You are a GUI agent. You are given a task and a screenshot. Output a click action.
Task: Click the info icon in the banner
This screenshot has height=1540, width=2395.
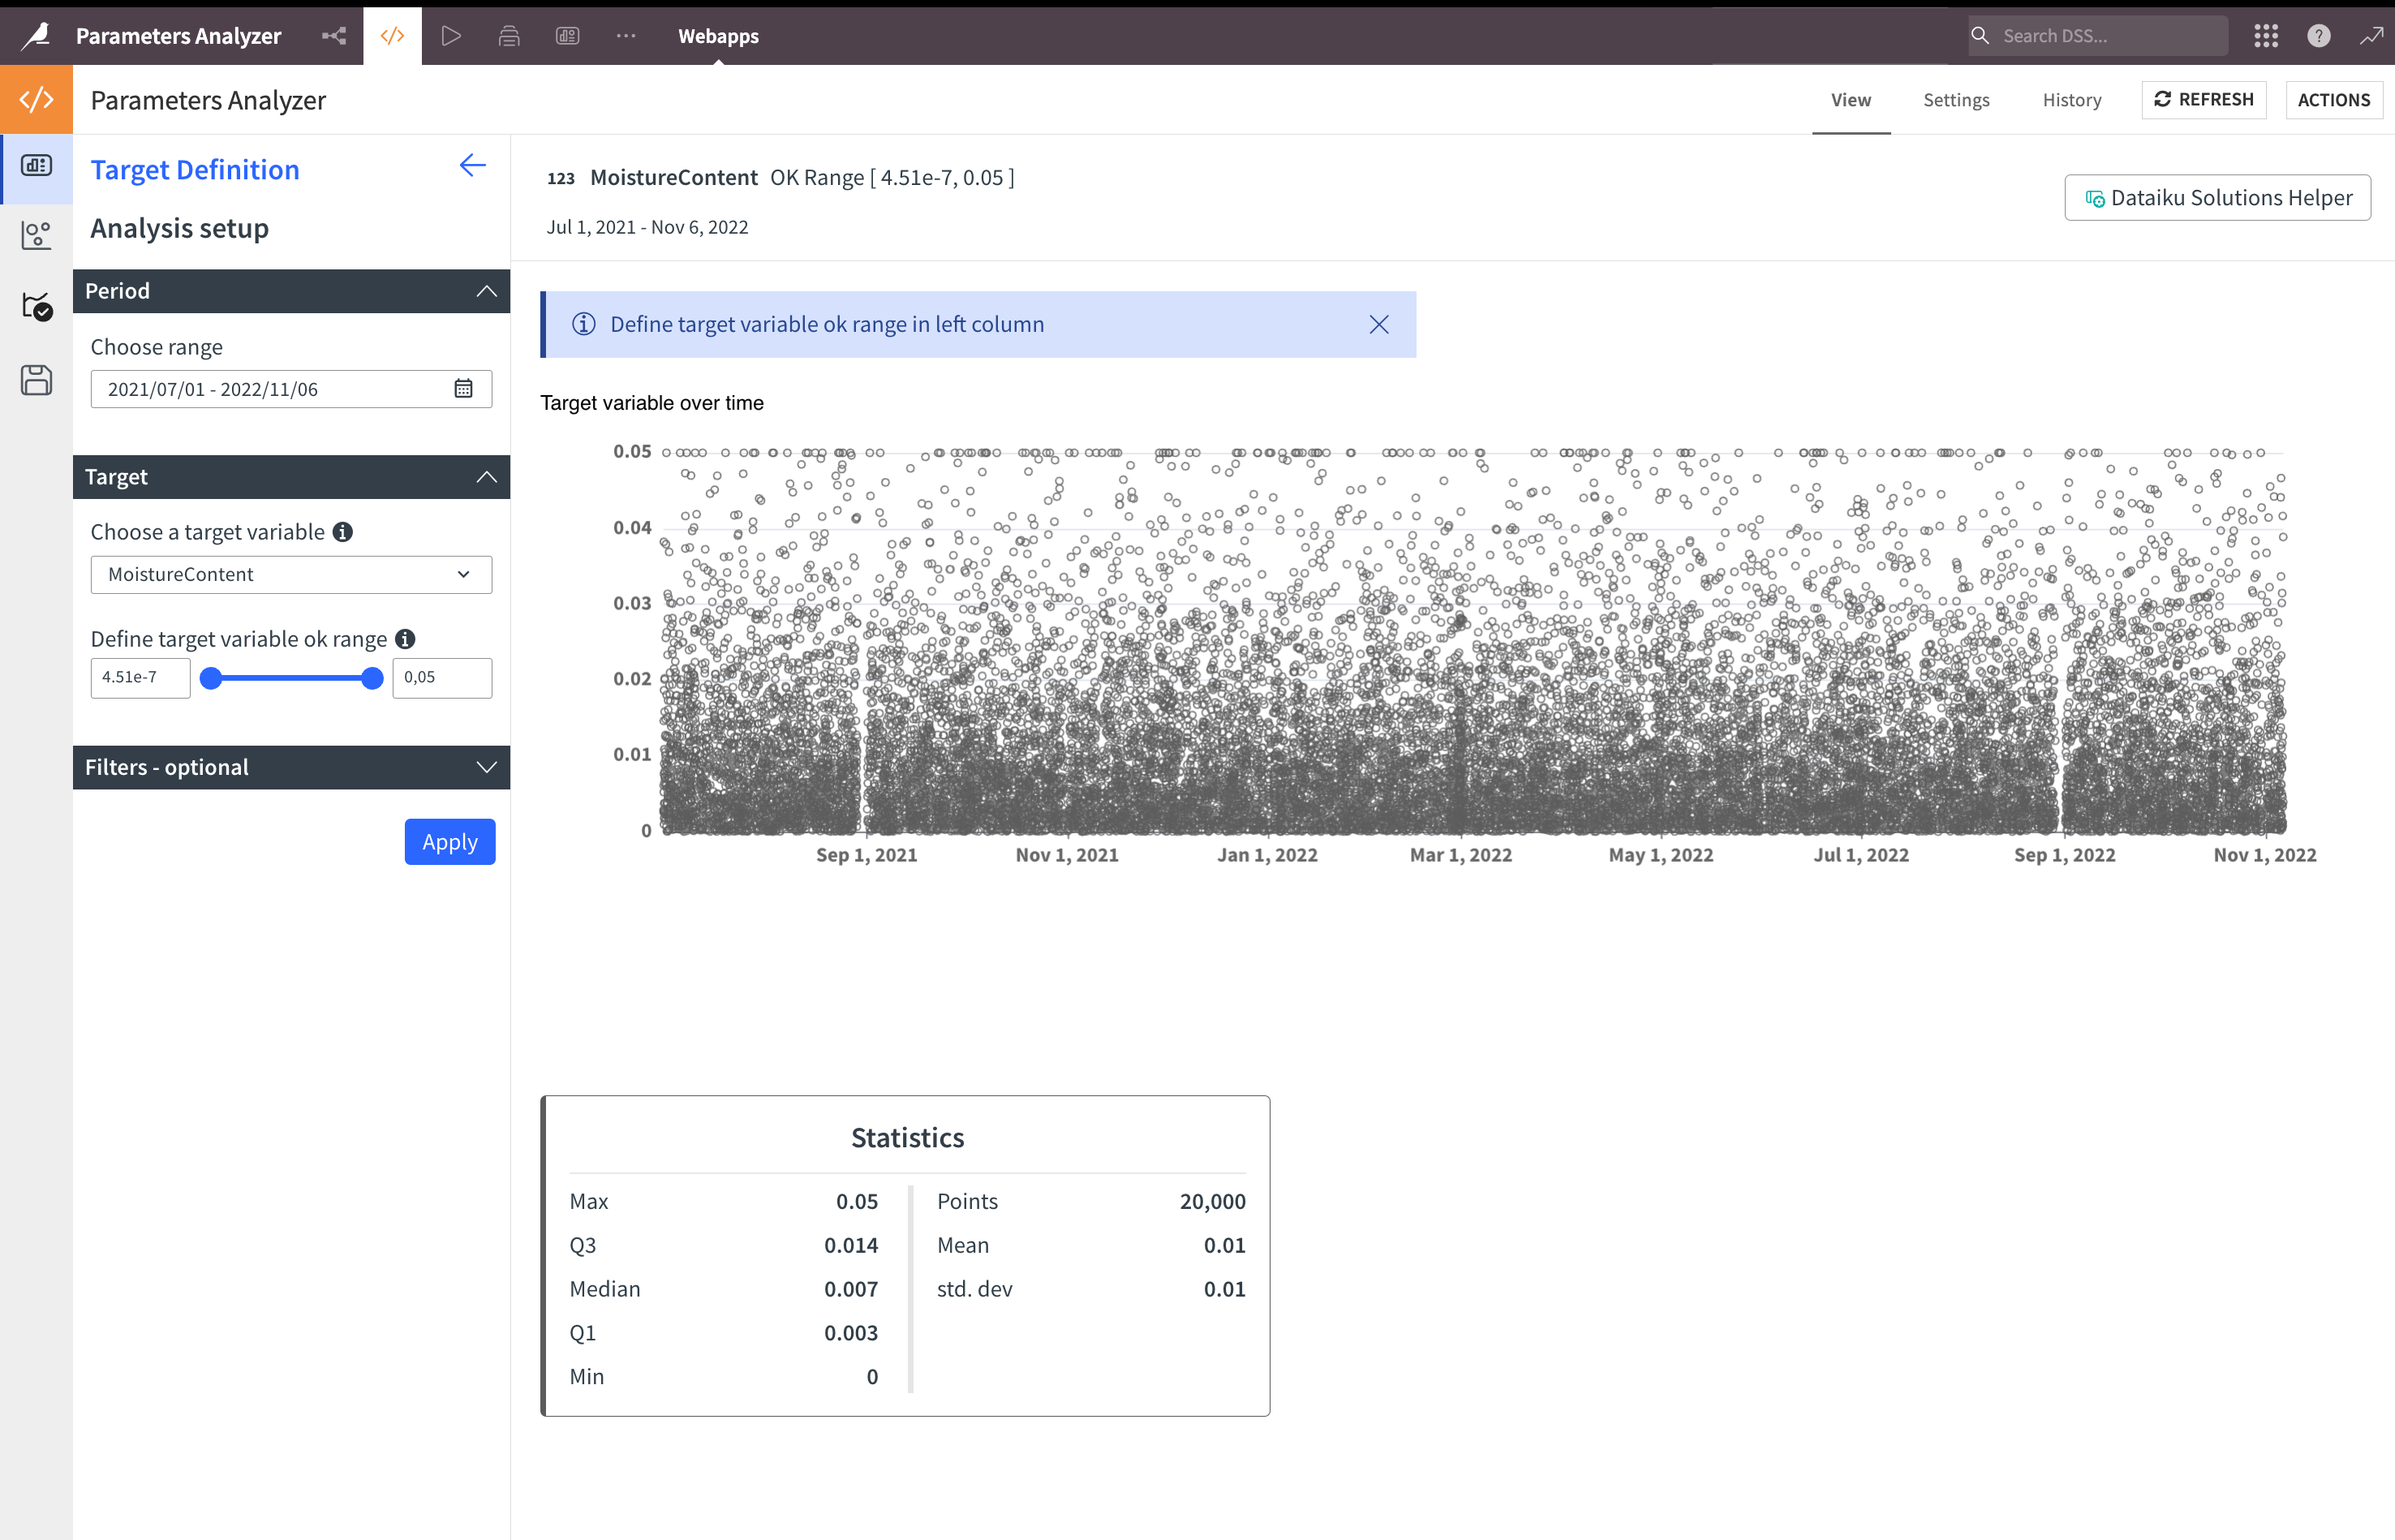583,325
